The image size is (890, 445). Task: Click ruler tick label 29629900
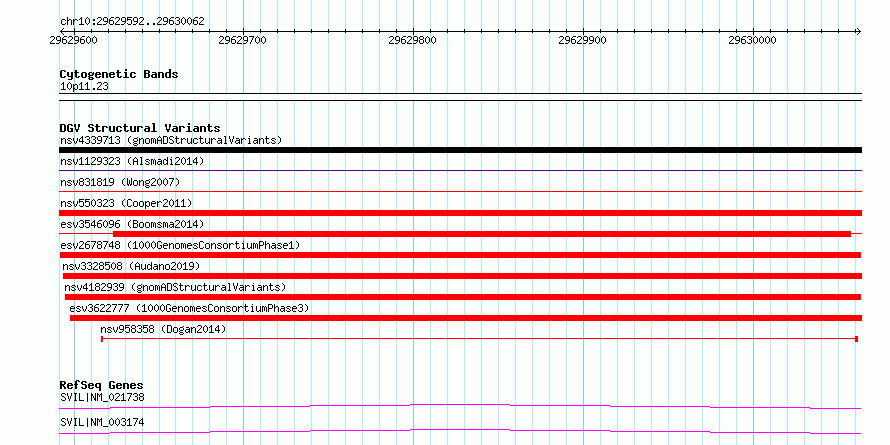pos(582,40)
